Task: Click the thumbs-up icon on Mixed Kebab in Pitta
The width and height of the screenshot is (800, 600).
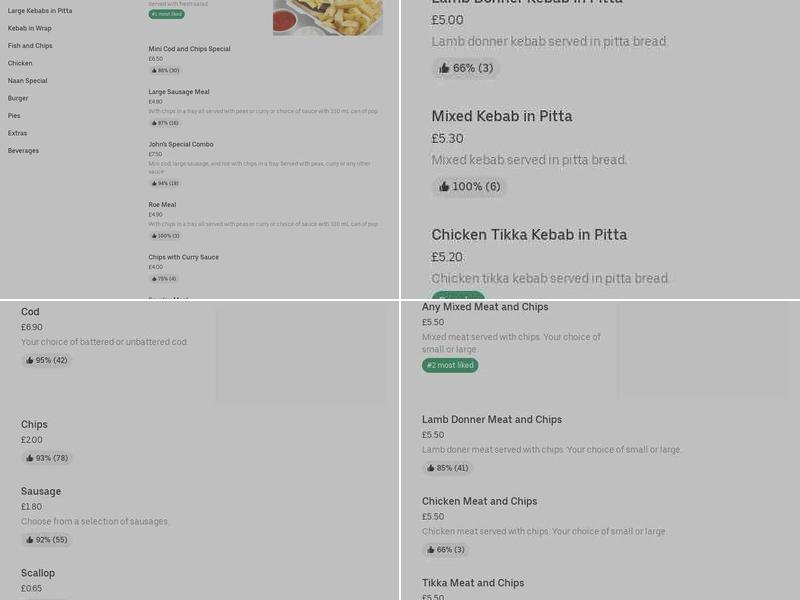Action: click(x=443, y=187)
